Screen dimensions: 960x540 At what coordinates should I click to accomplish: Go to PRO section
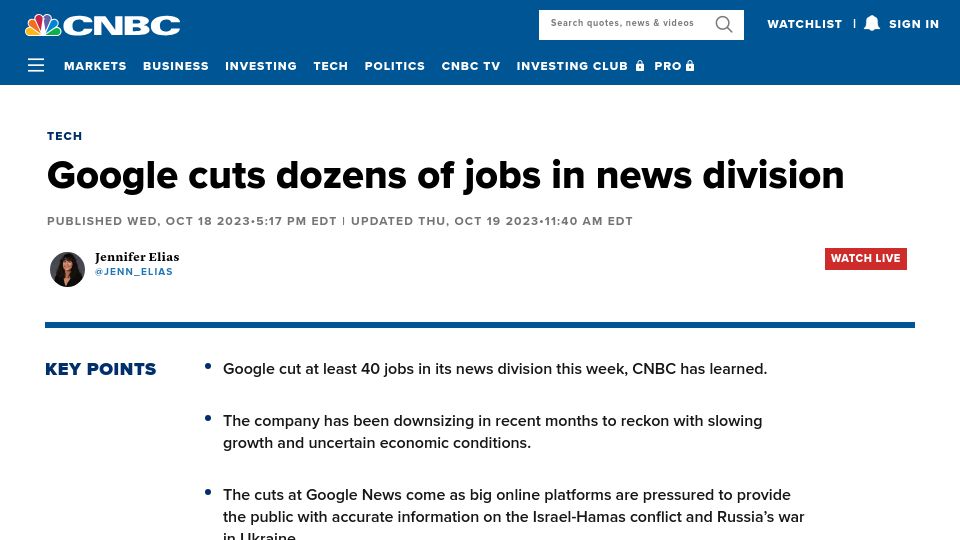(667, 66)
